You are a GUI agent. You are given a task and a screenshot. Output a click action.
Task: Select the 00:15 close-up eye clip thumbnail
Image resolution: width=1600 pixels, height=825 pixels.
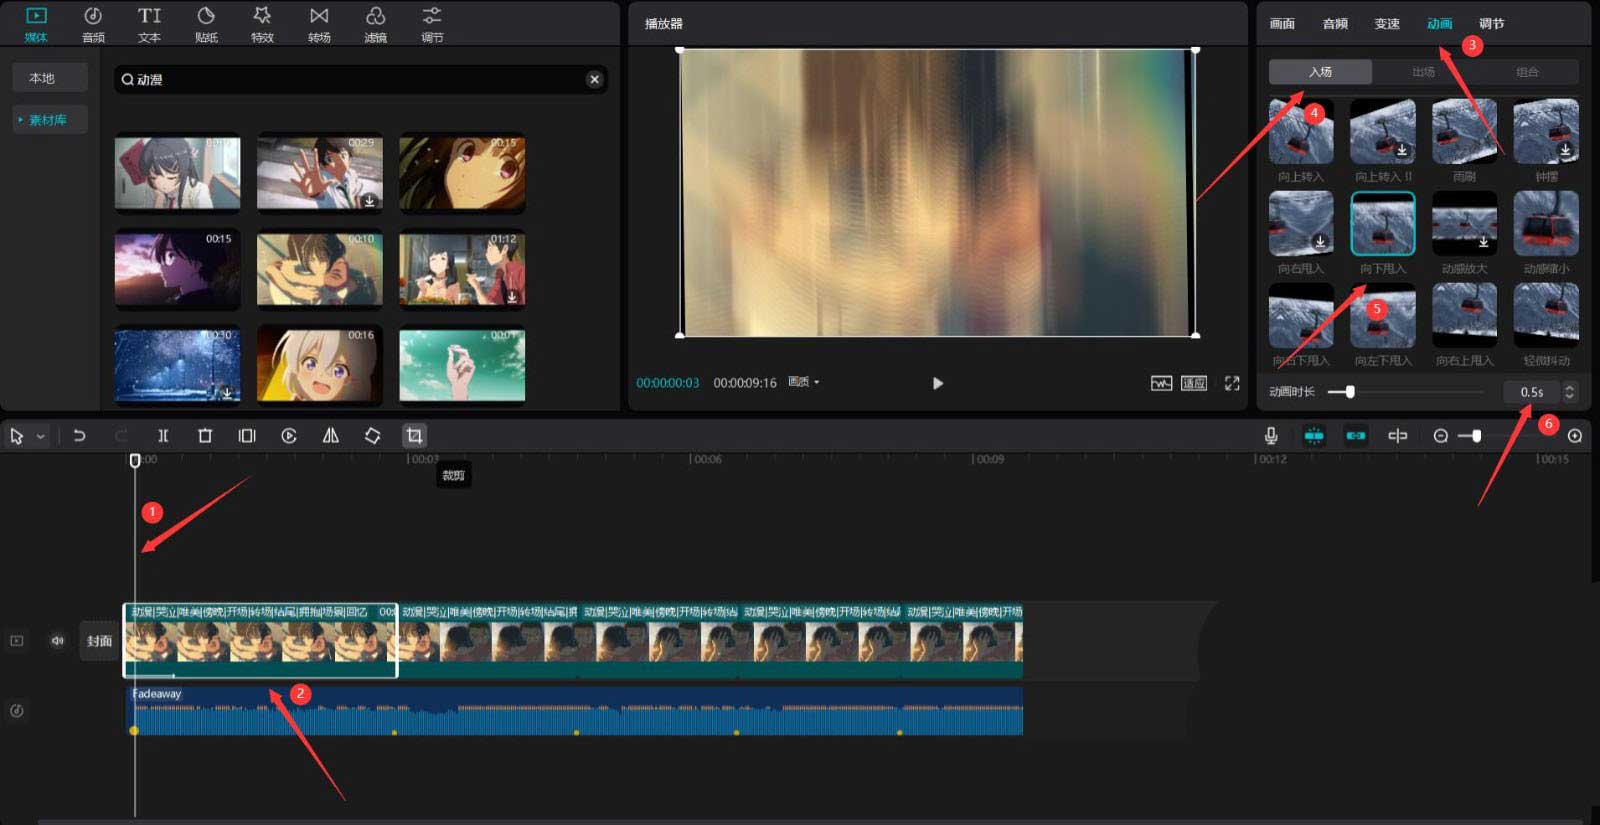tap(462, 173)
